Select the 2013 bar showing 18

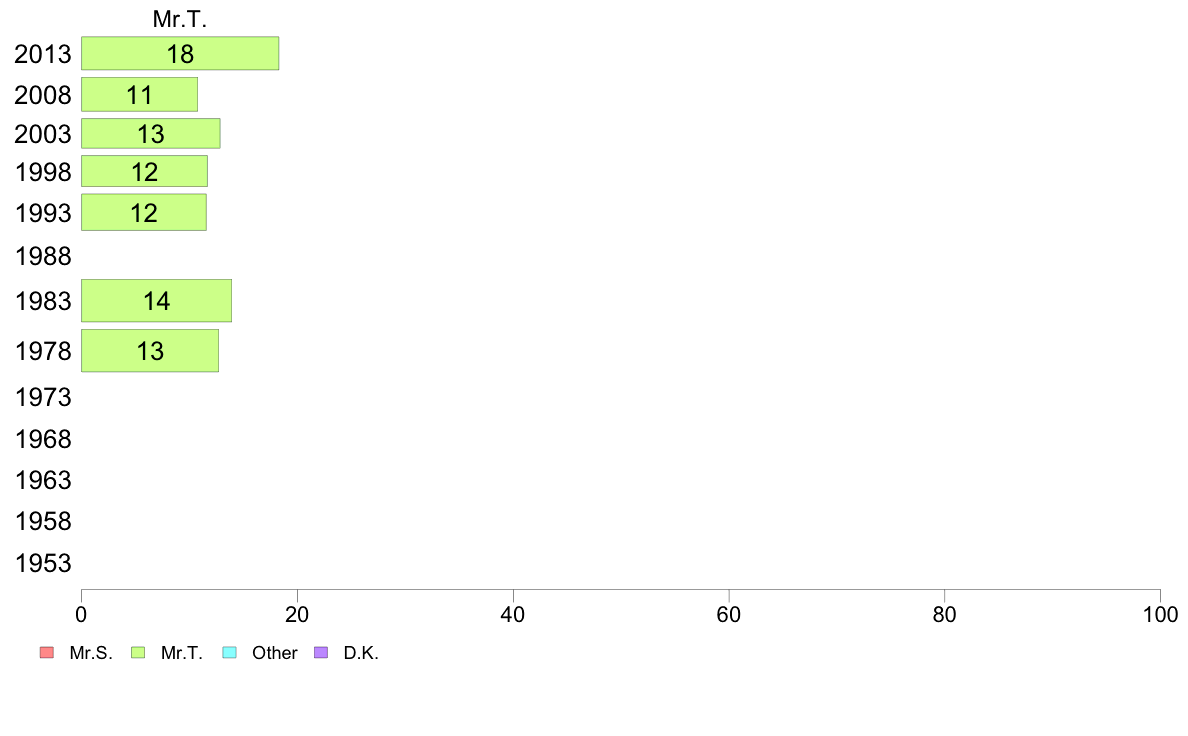coord(180,53)
